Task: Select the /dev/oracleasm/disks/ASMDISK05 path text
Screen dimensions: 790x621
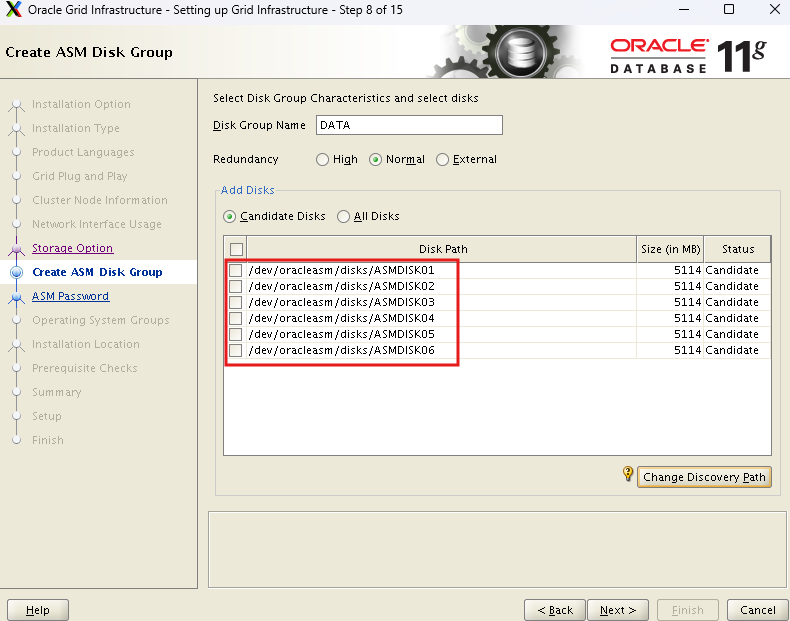Action: click(341, 334)
